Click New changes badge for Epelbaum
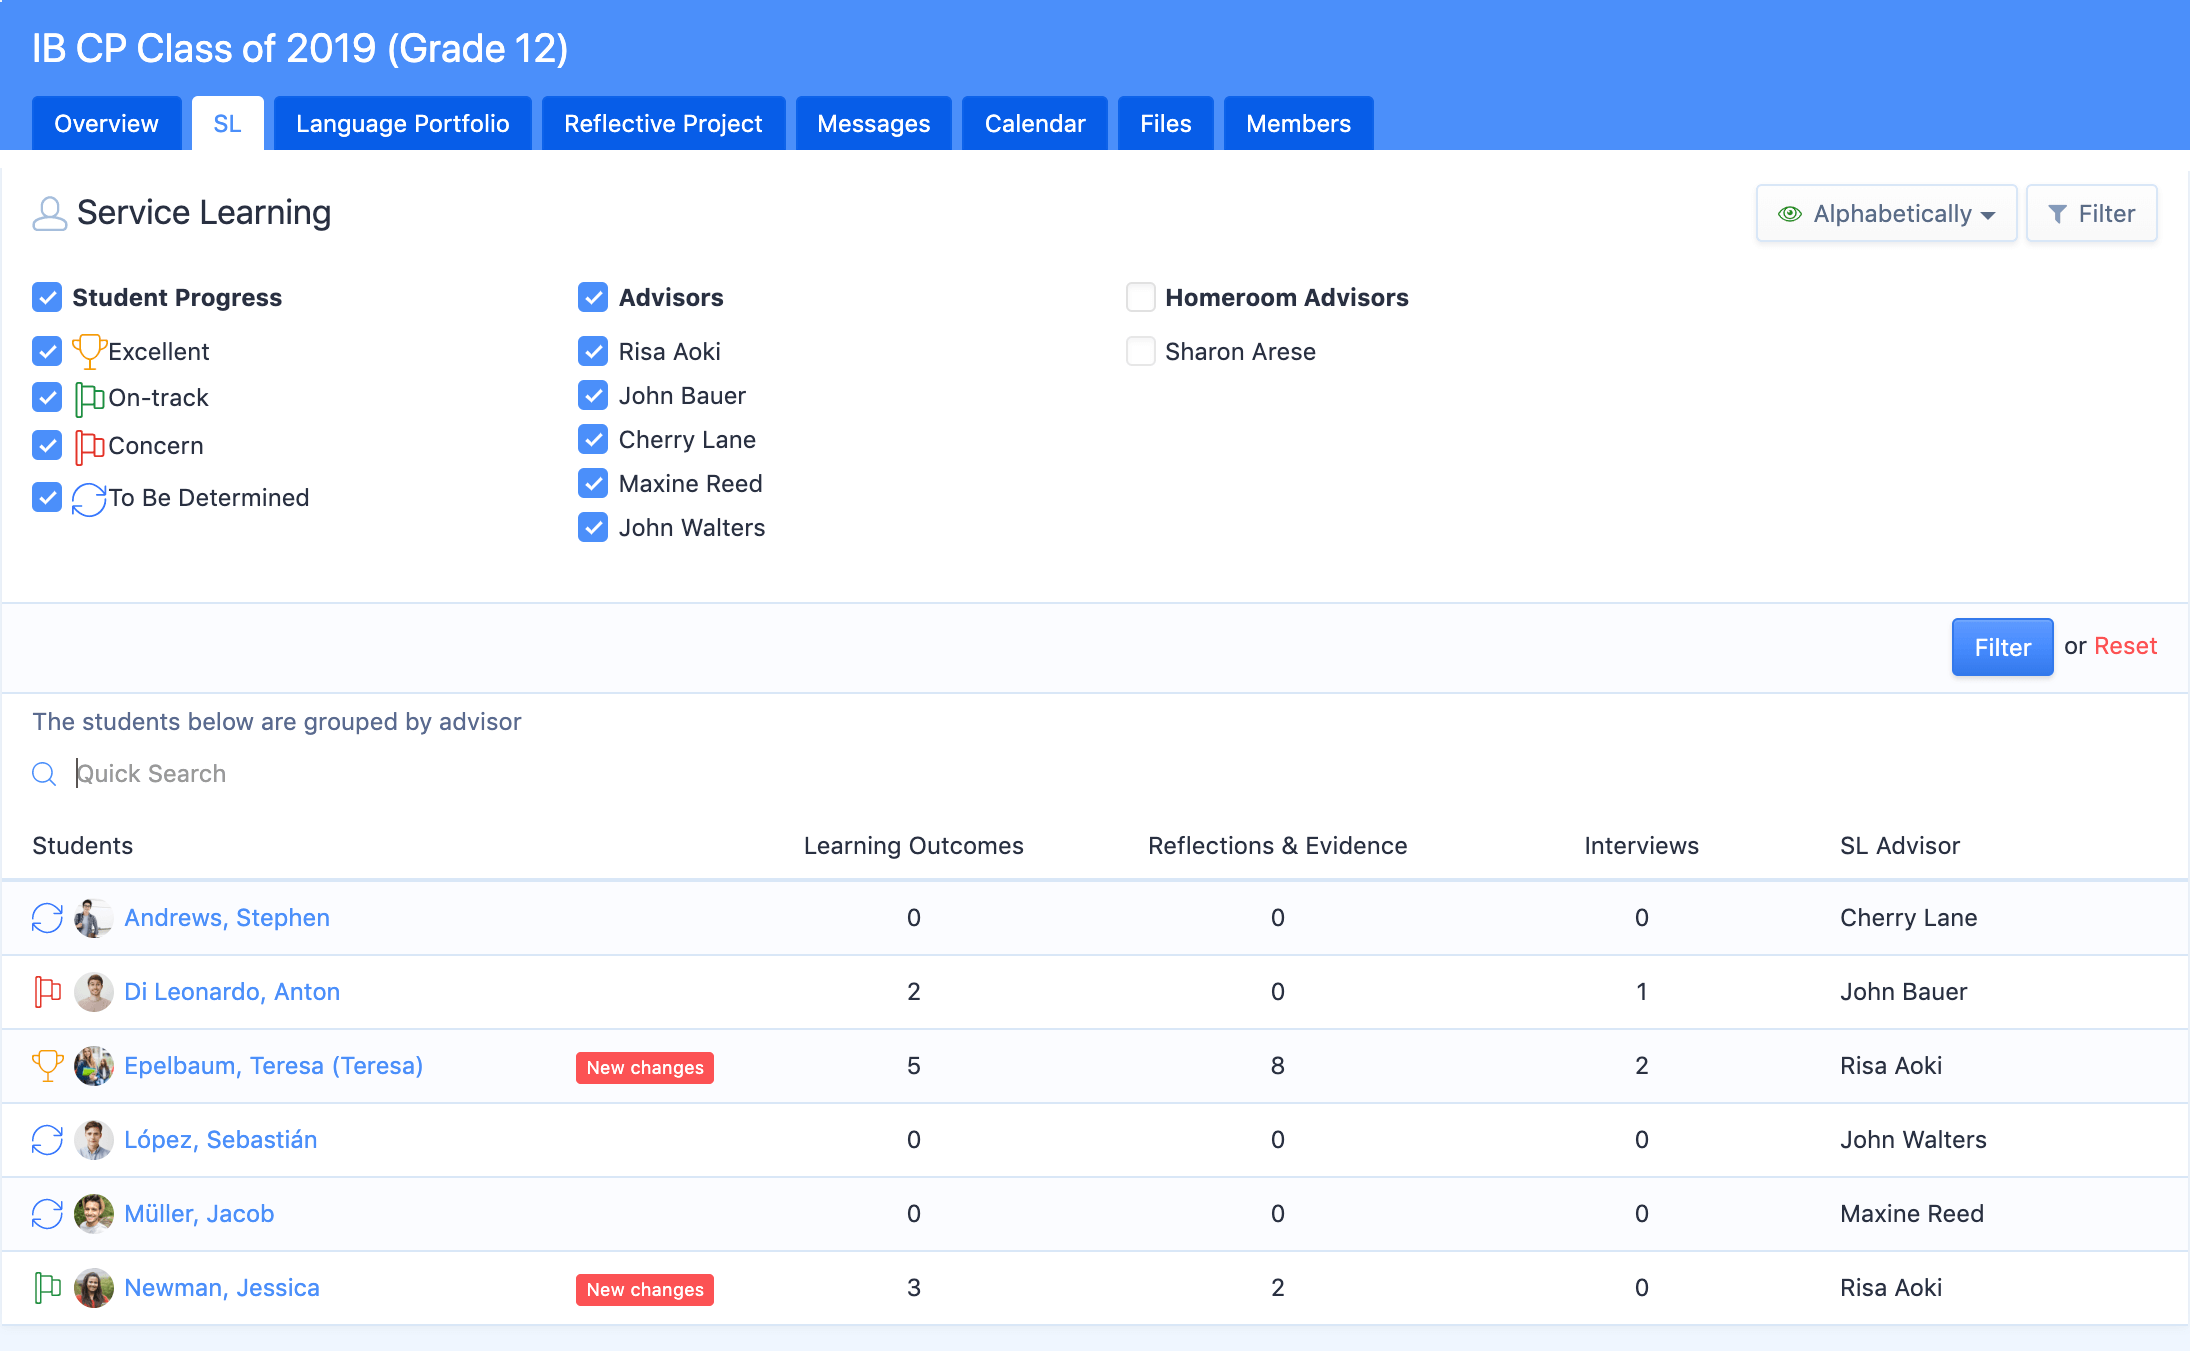Screen dimensions: 2190x1351 click(645, 1068)
